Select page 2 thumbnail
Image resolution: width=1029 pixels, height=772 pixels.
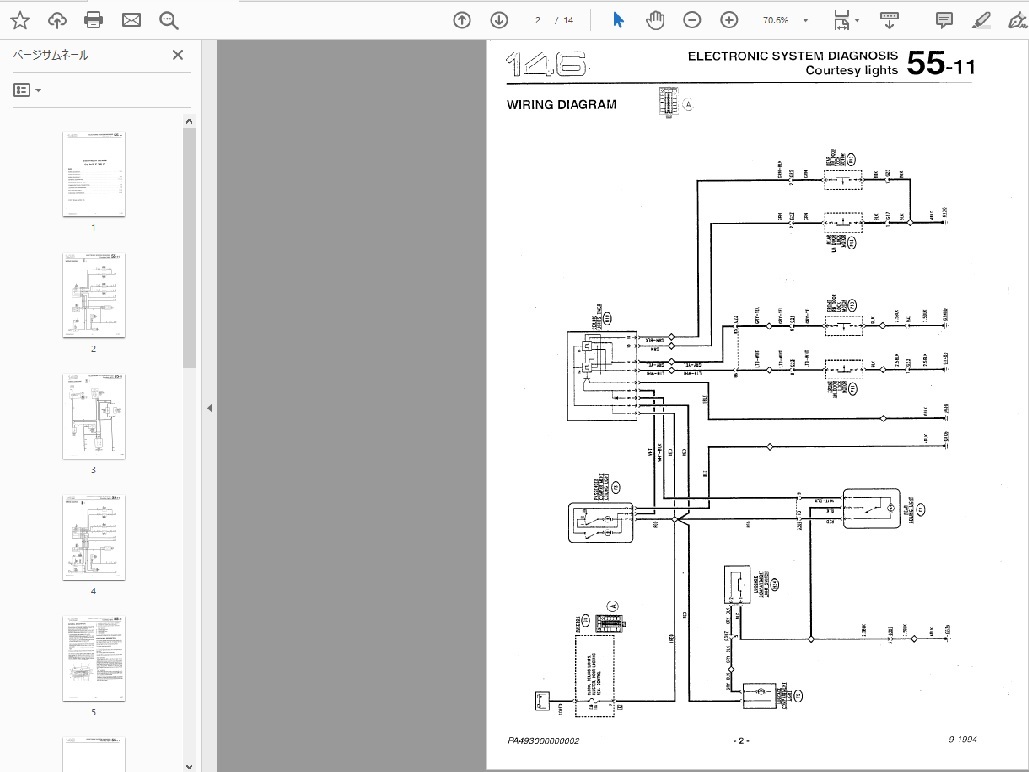[94, 295]
